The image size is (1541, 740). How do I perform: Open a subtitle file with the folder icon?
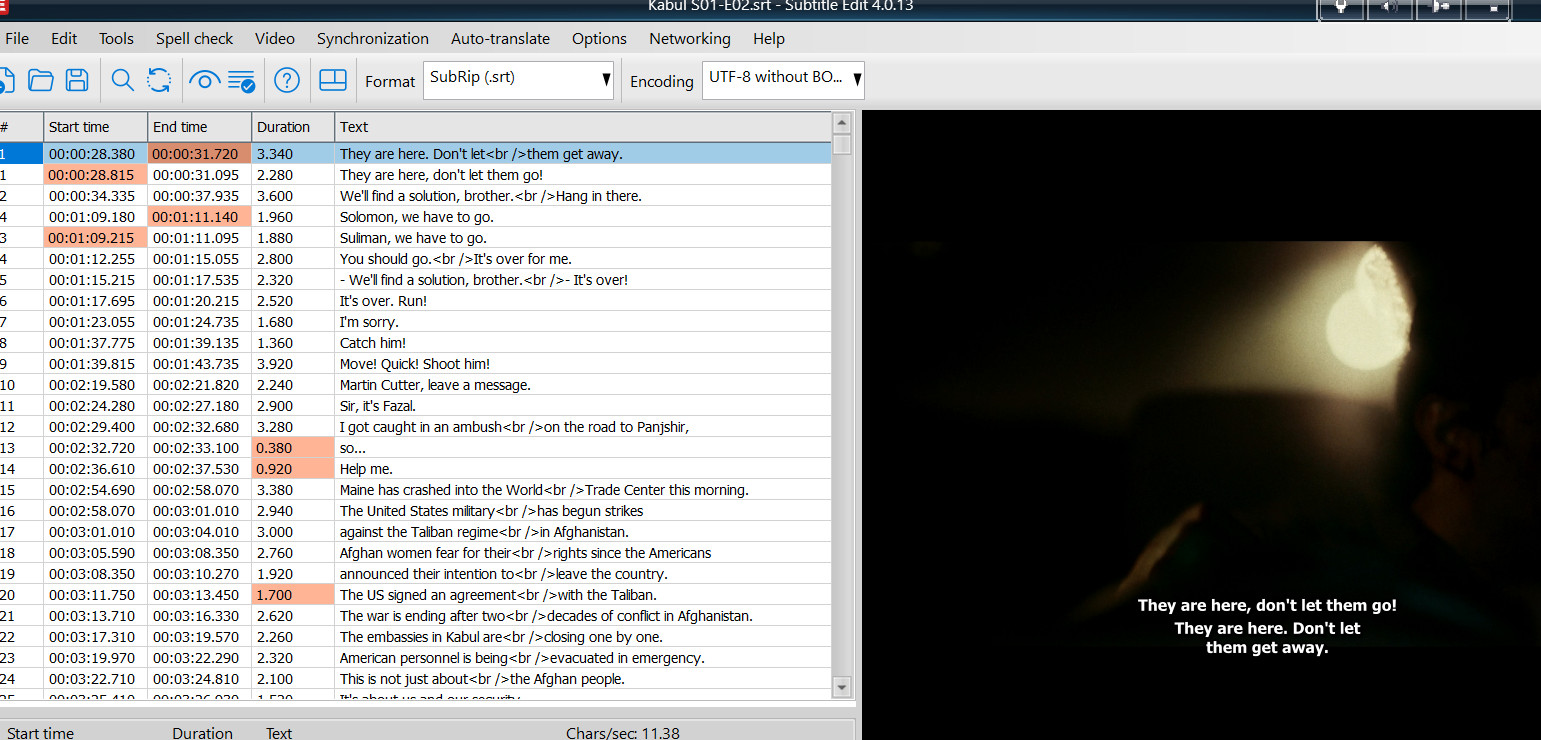[x=41, y=80]
